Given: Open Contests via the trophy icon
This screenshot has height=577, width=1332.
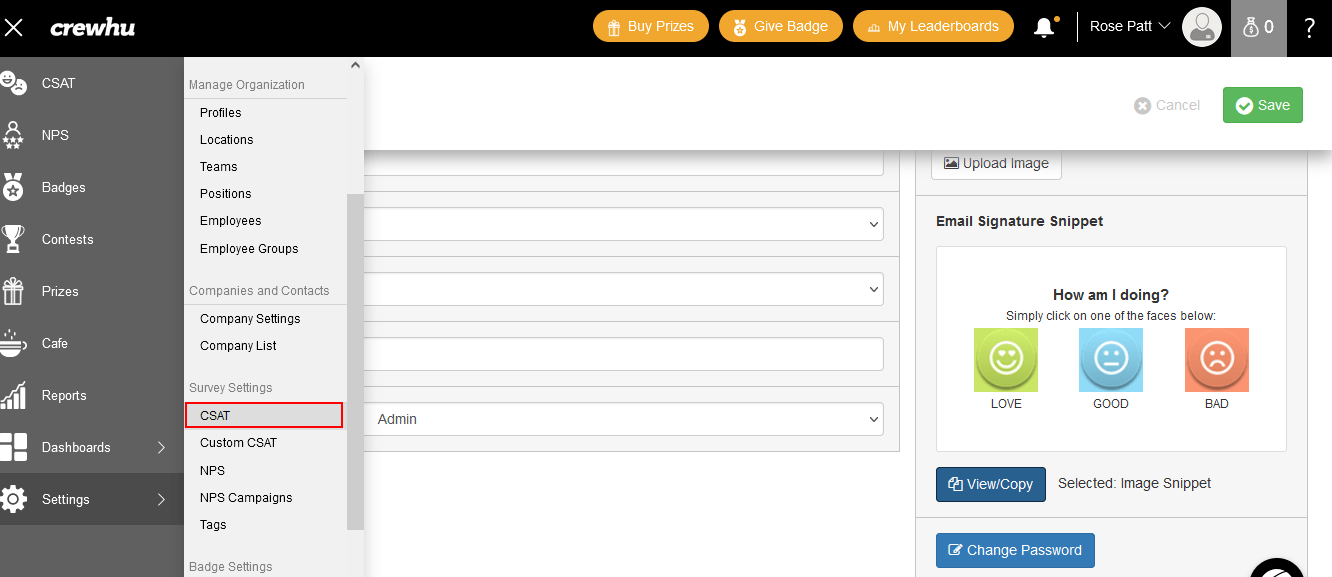Looking at the screenshot, I should [x=13, y=239].
